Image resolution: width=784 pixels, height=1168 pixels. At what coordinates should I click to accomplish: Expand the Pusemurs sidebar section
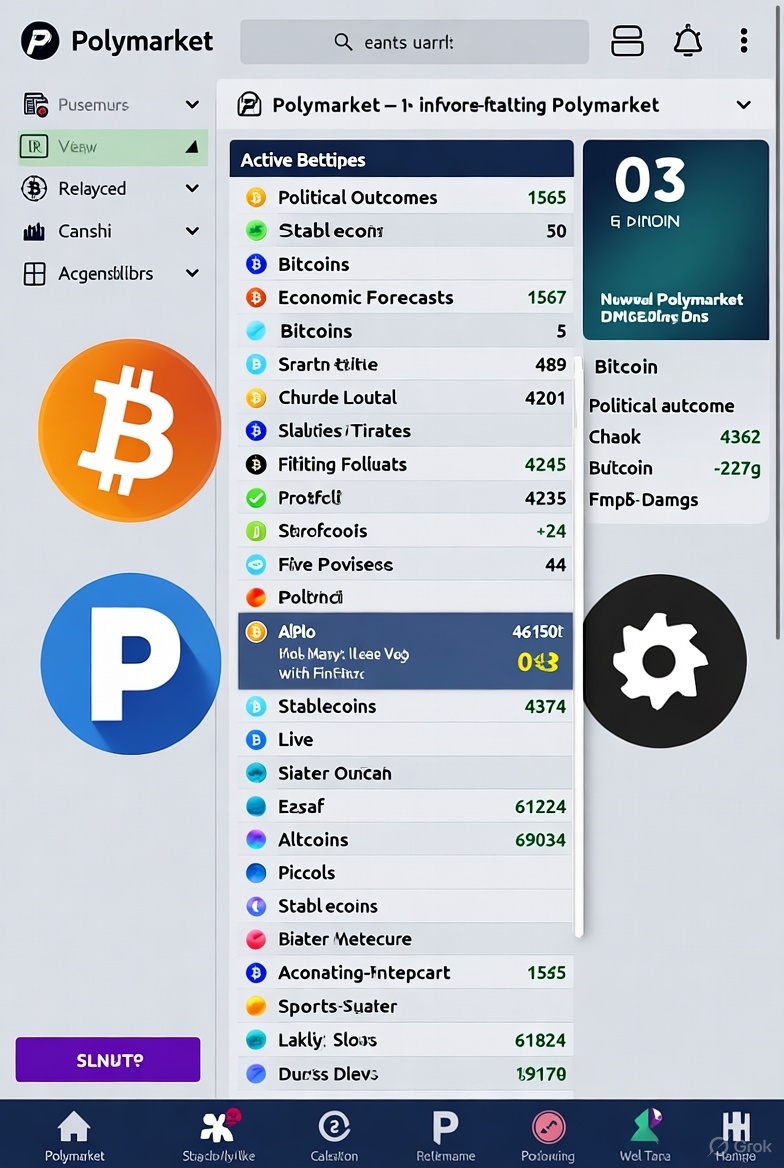192,105
